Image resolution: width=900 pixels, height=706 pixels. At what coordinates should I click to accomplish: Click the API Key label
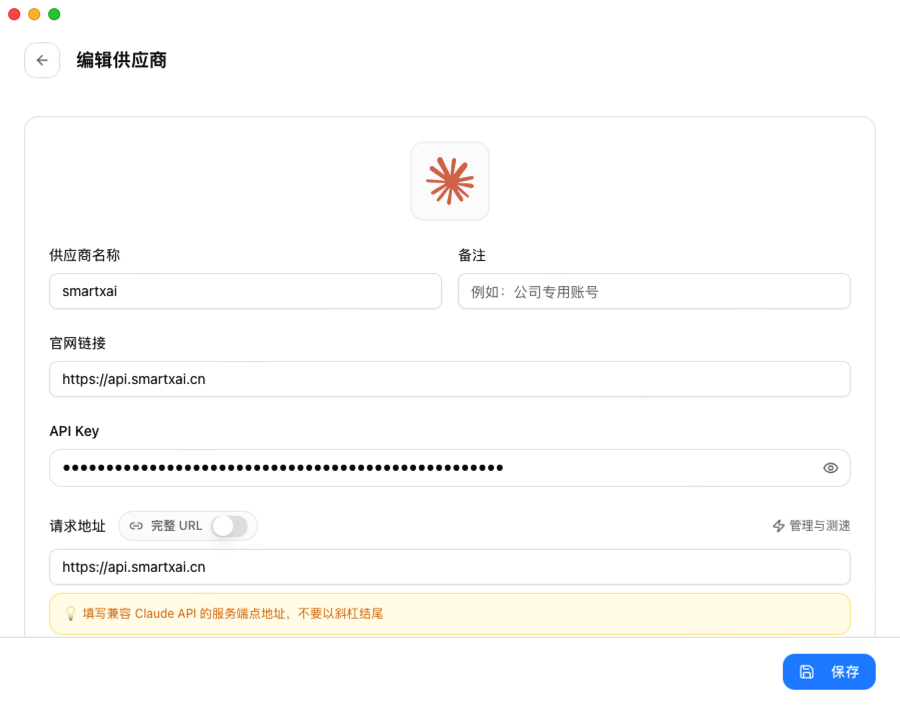[74, 431]
